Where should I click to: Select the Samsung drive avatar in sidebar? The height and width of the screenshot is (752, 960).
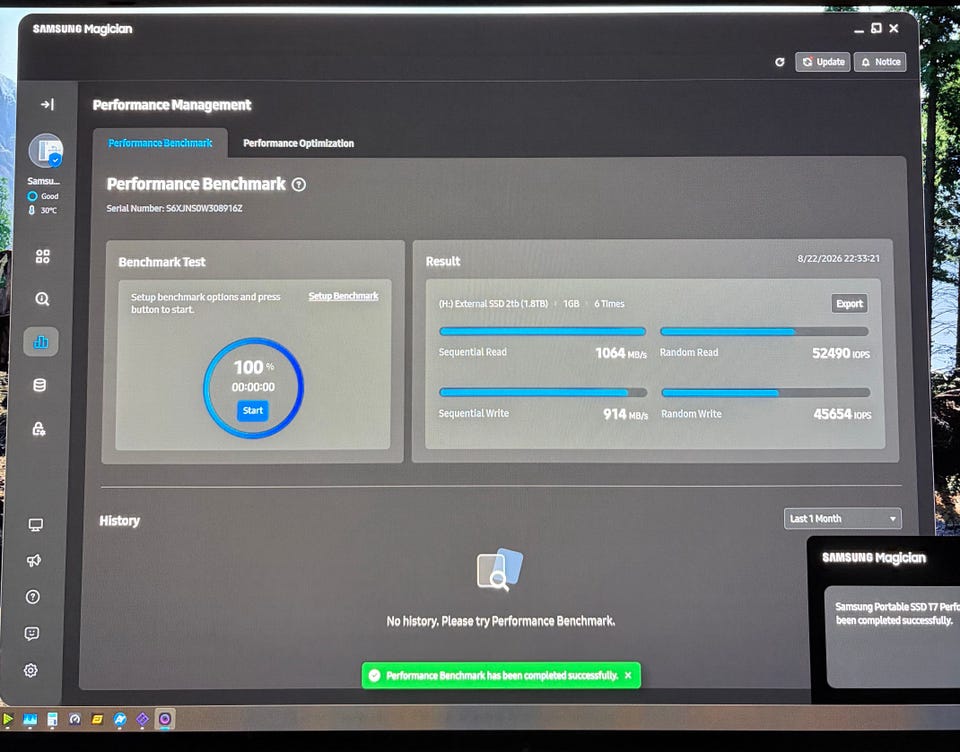46,151
